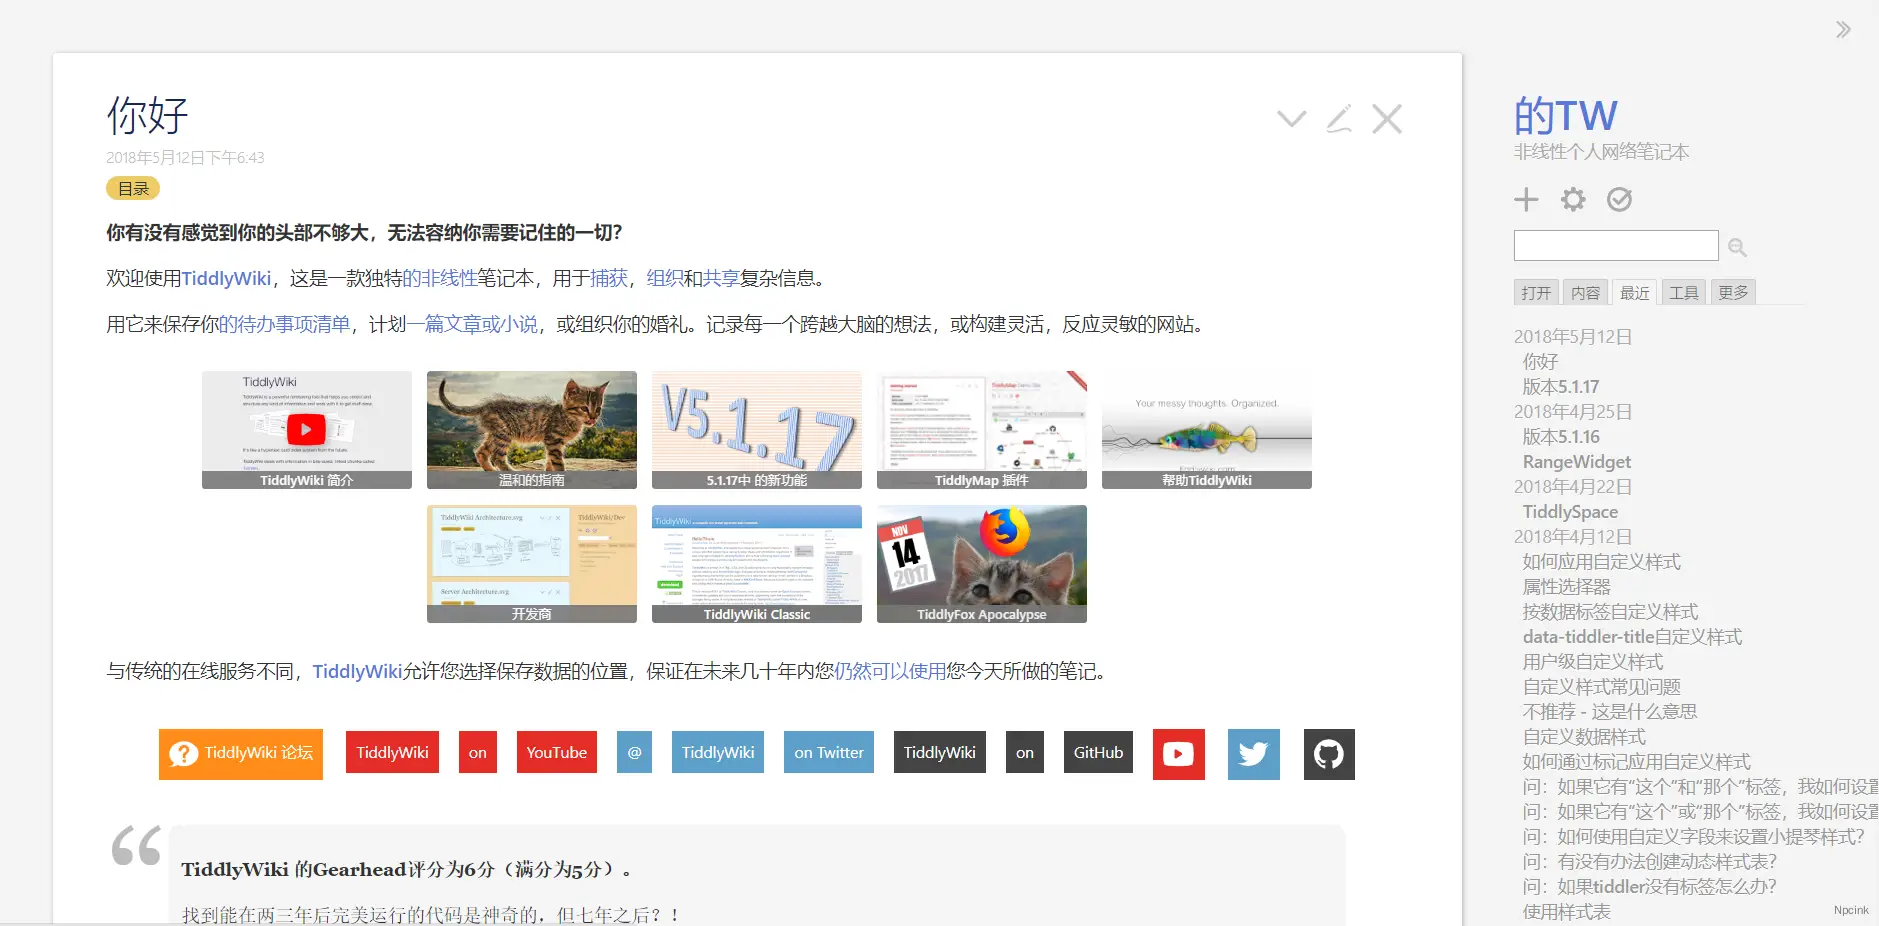Select the 工具 sidebar tab
Image resolution: width=1879 pixels, height=926 pixels.
[1683, 292]
